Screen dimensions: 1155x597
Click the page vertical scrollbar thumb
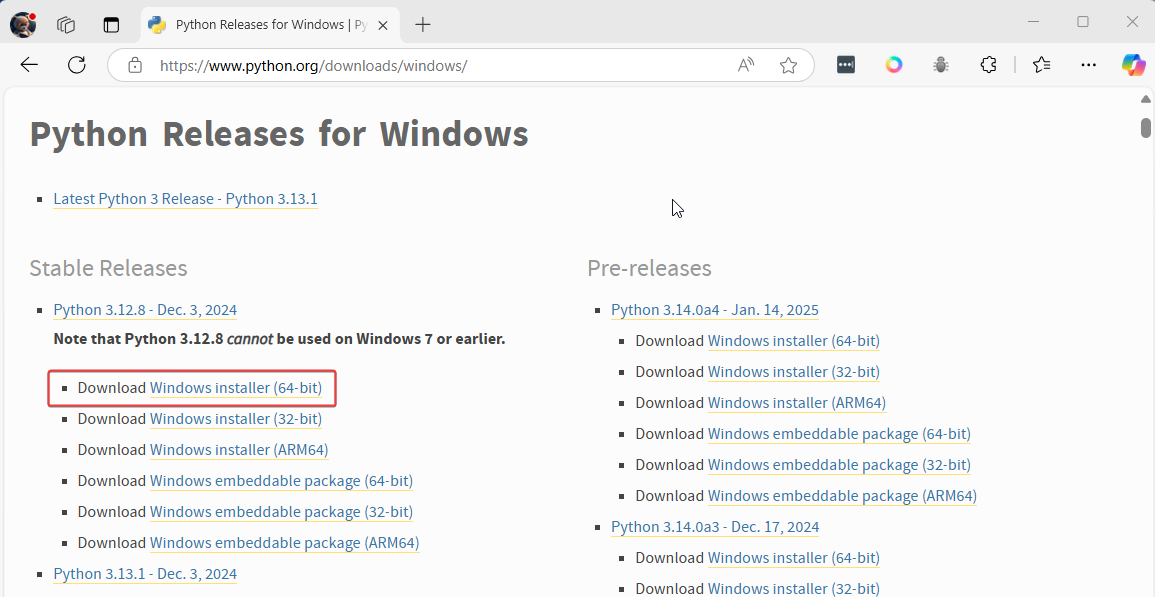(1145, 127)
